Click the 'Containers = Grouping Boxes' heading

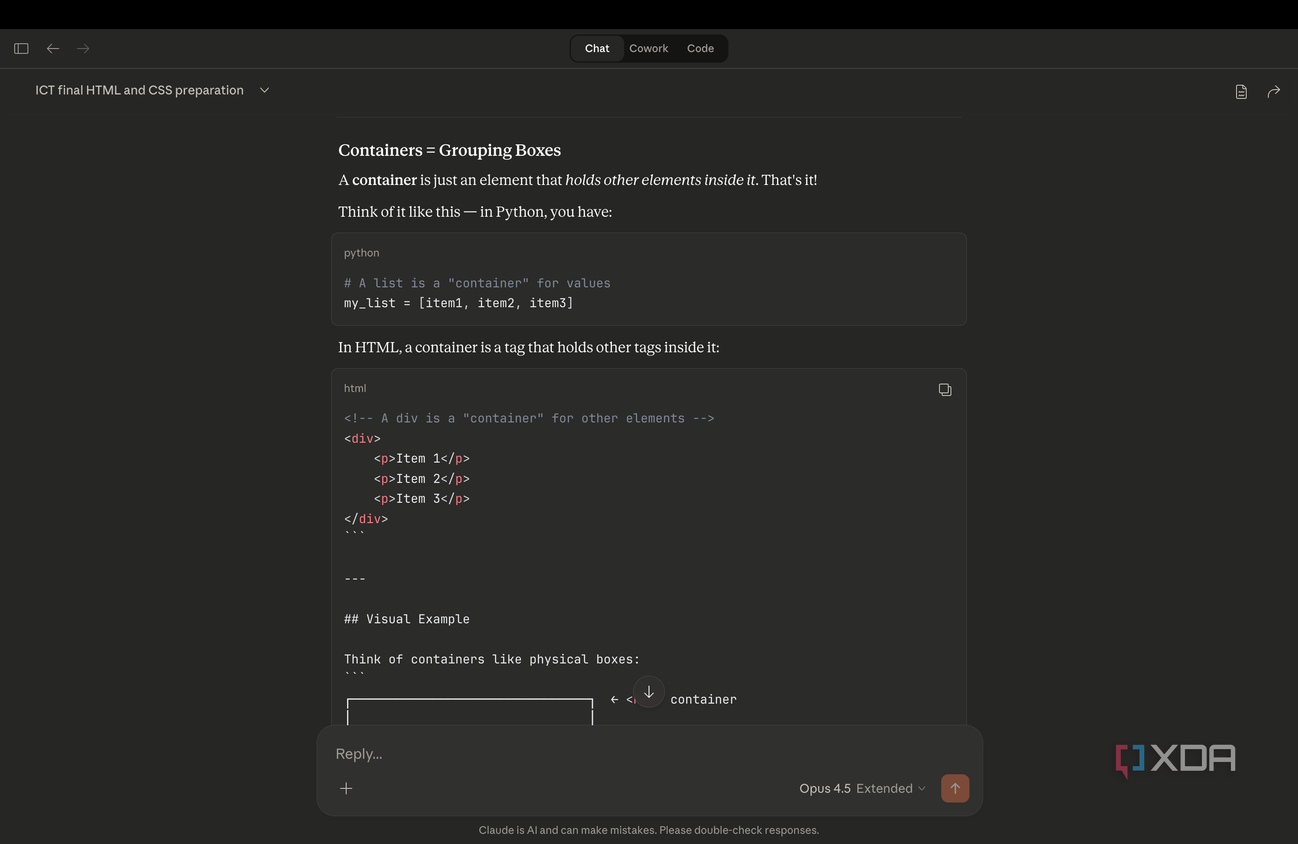449,150
